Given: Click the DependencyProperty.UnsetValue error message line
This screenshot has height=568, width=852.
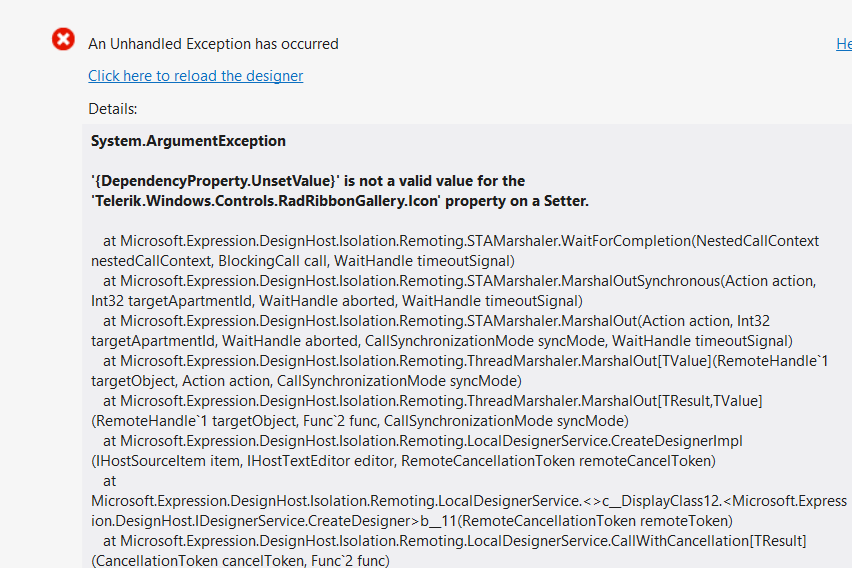Looking at the screenshot, I should click(308, 181).
